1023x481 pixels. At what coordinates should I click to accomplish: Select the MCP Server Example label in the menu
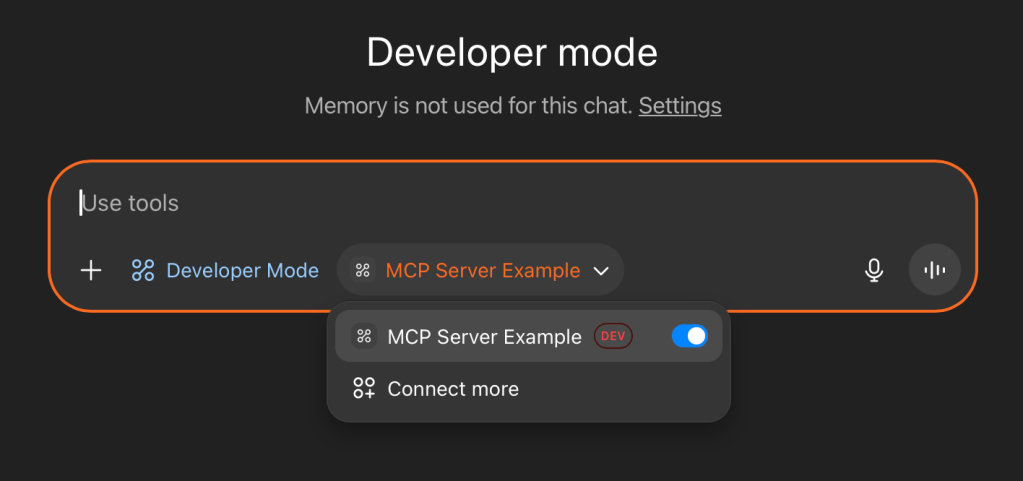click(484, 337)
